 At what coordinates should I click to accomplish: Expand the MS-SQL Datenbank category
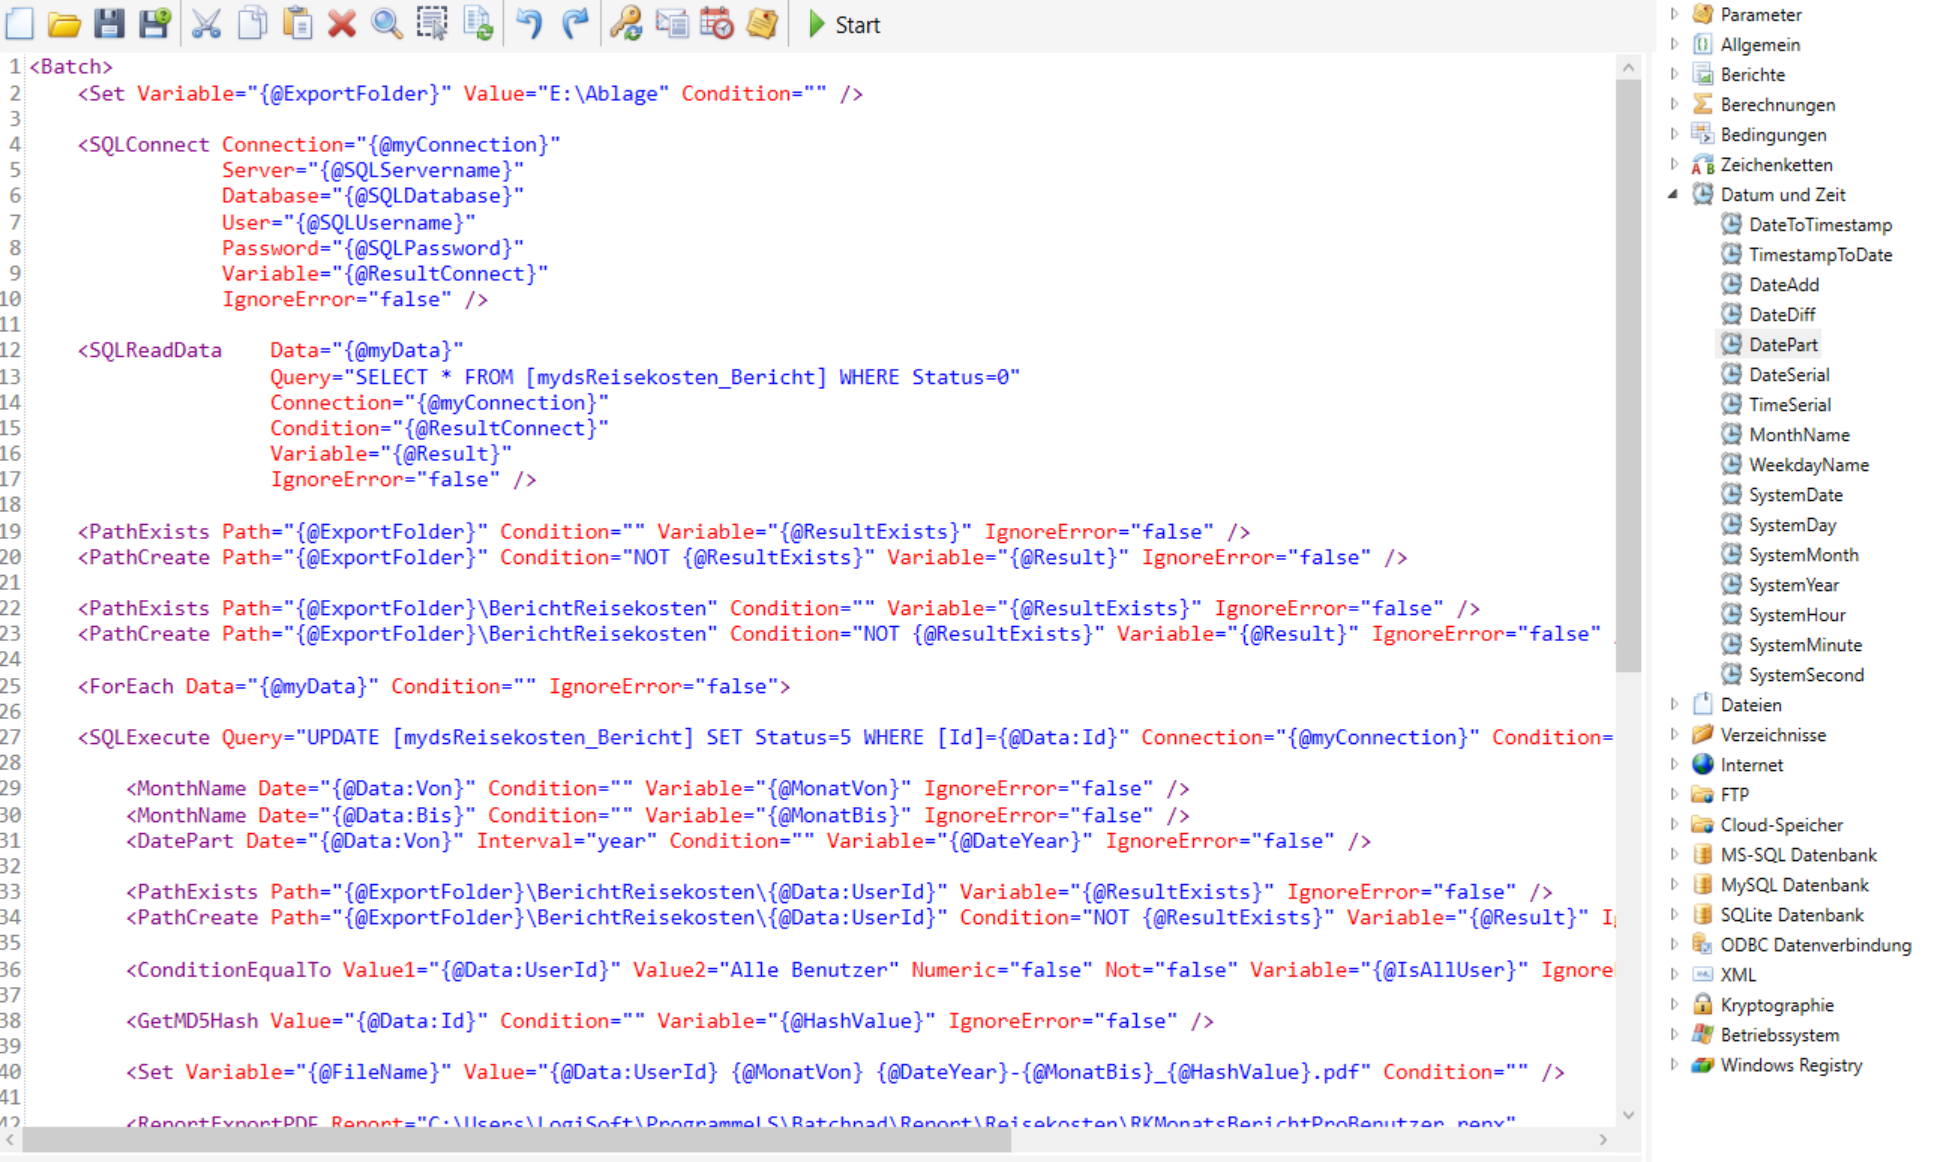(1673, 854)
